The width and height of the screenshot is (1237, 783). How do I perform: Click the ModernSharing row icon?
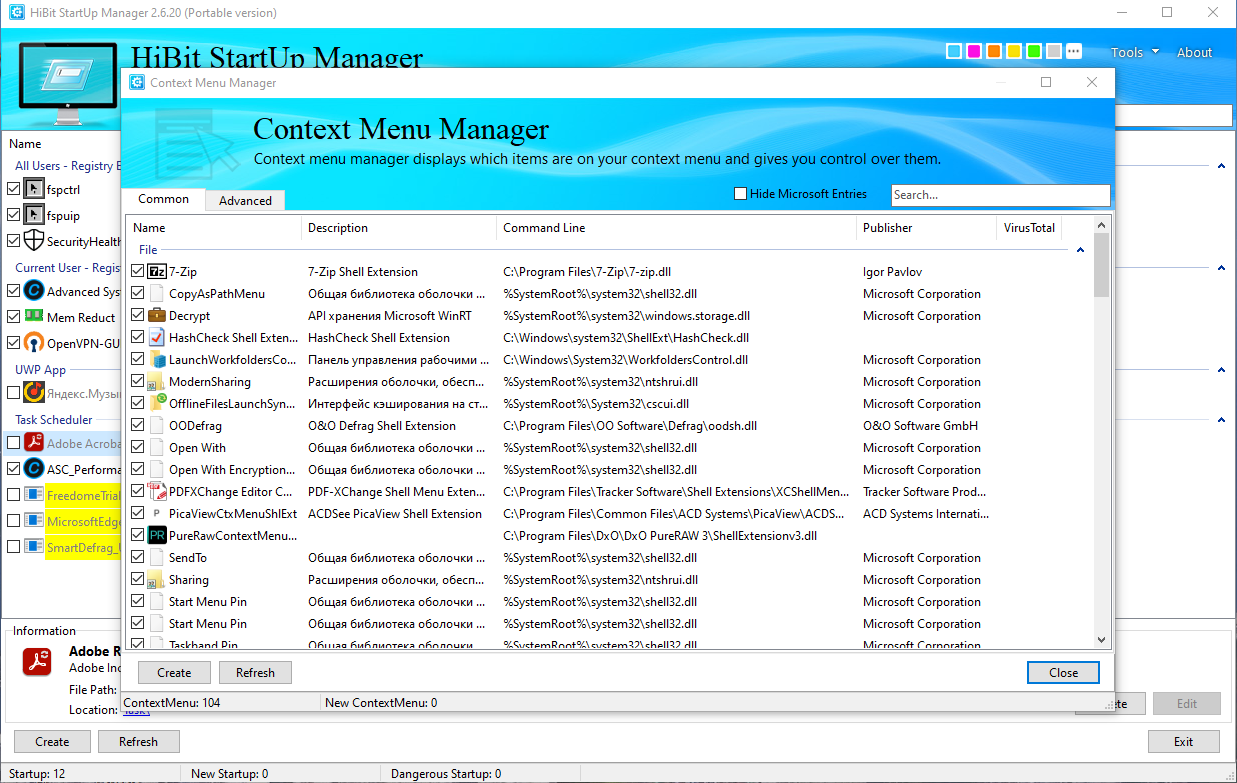[x=157, y=382]
